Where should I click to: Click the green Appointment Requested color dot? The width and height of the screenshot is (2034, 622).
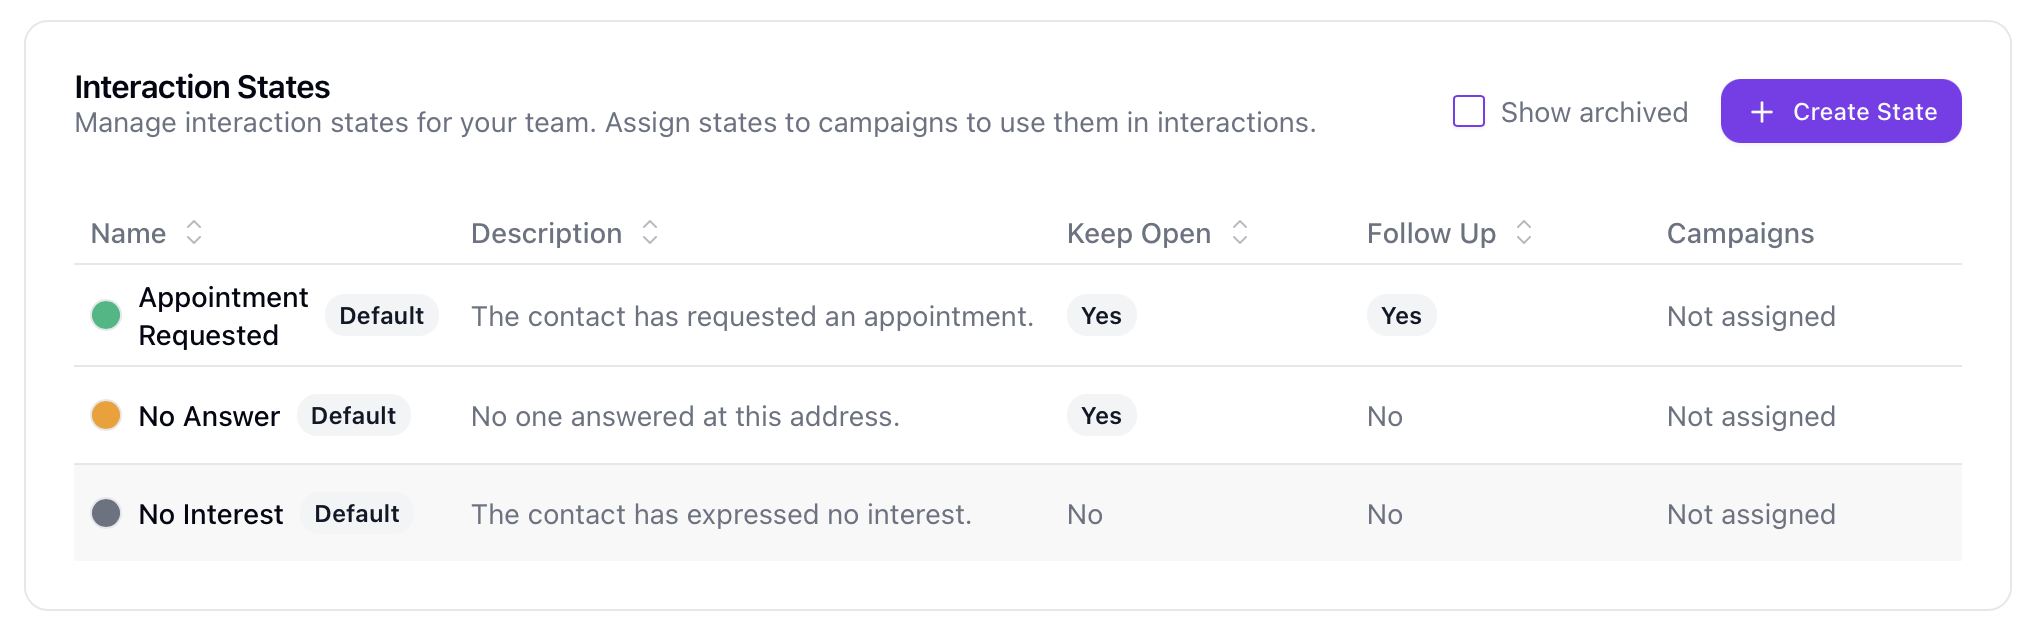click(106, 316)
